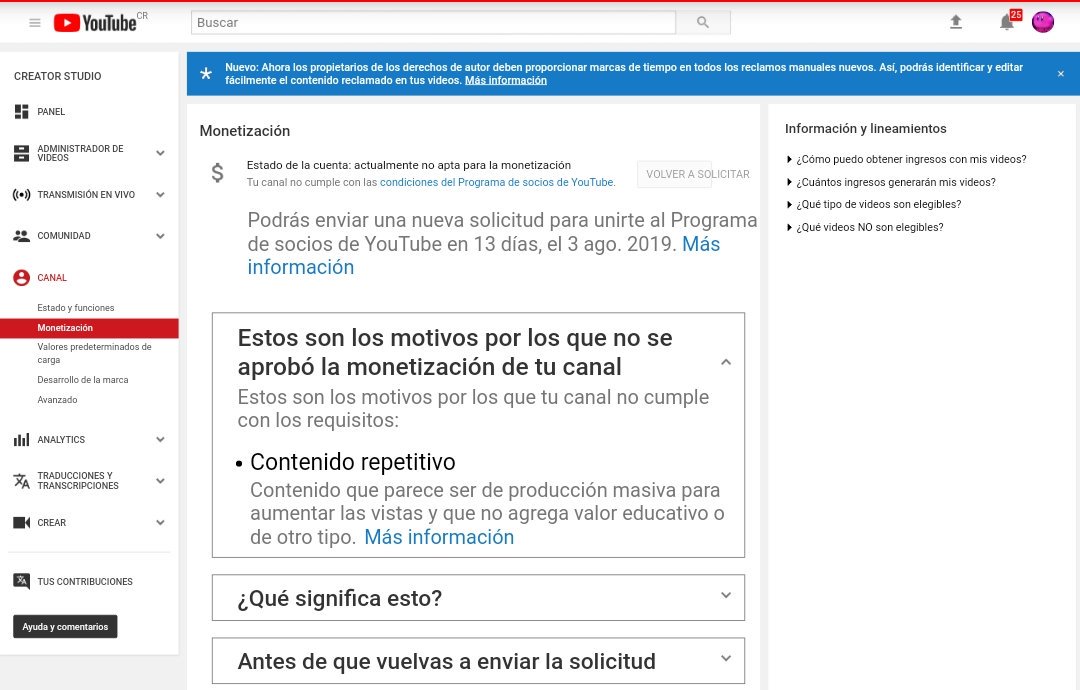The width and height of the screenshot is (1080, 690).
Task: Click the Tus contribuciones icon
Action: point(21,581)
